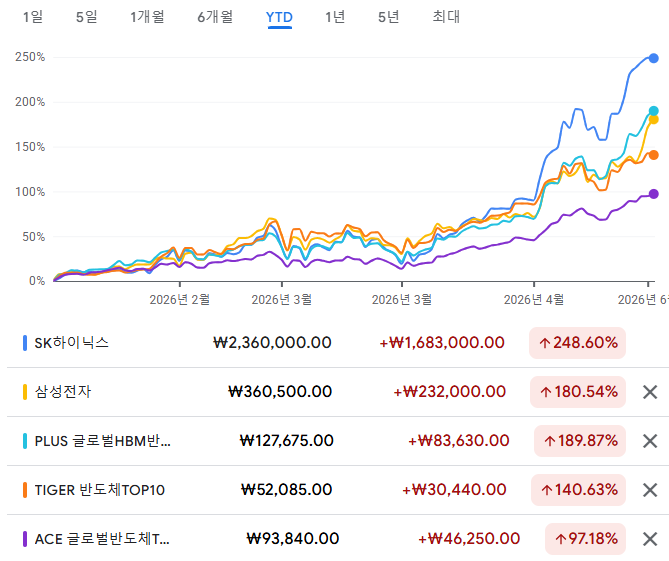The height and width of the screenshot is (561, 669).
Task: Click the 140.63% gain badge
Action: pos(578,490)
